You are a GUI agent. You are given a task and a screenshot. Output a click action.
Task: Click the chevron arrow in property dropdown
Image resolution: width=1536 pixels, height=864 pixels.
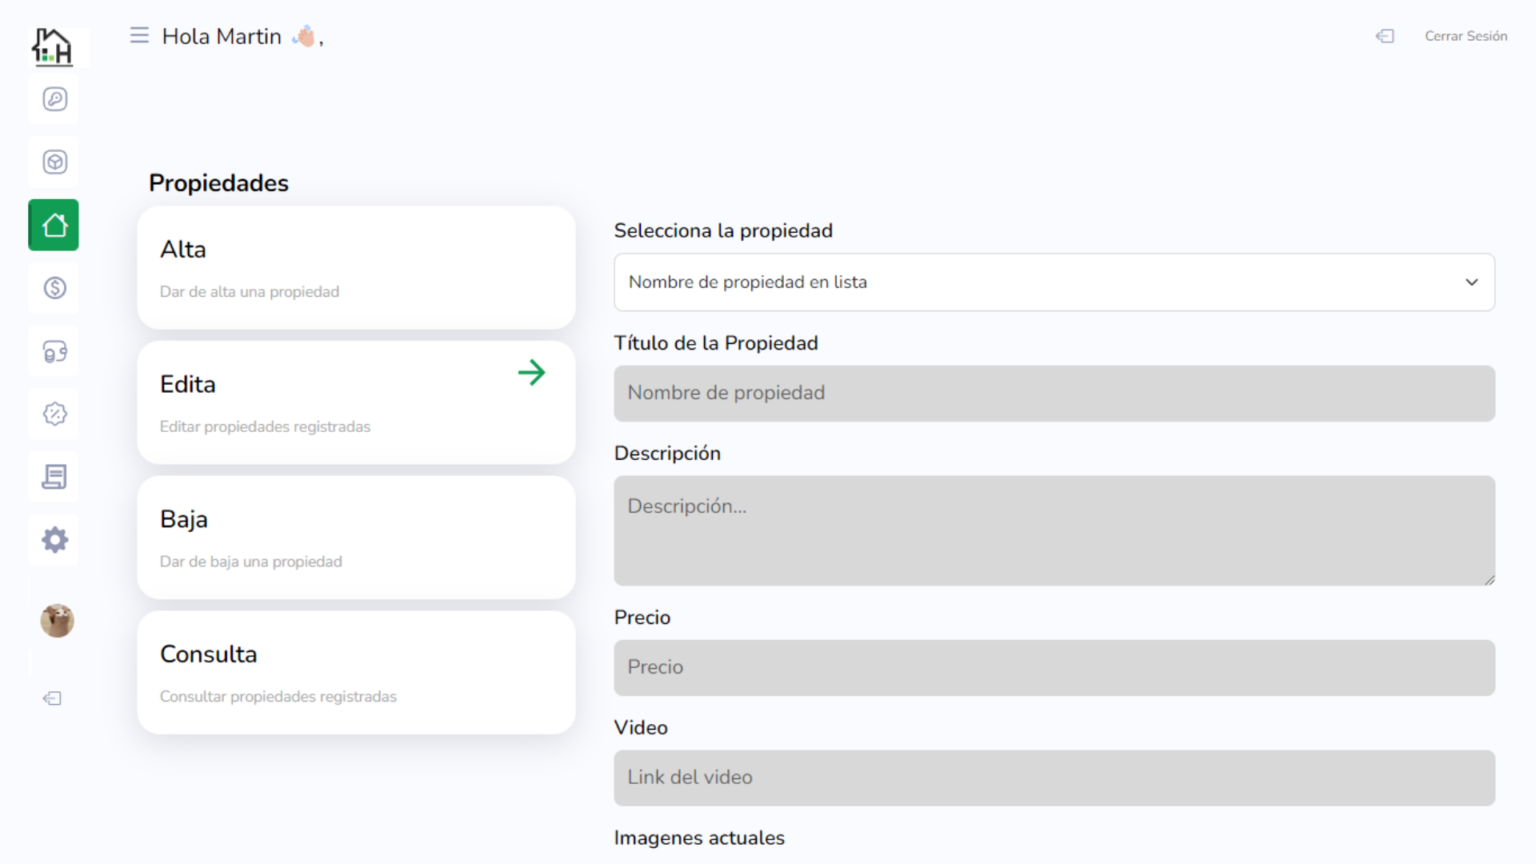[1471, 282]
